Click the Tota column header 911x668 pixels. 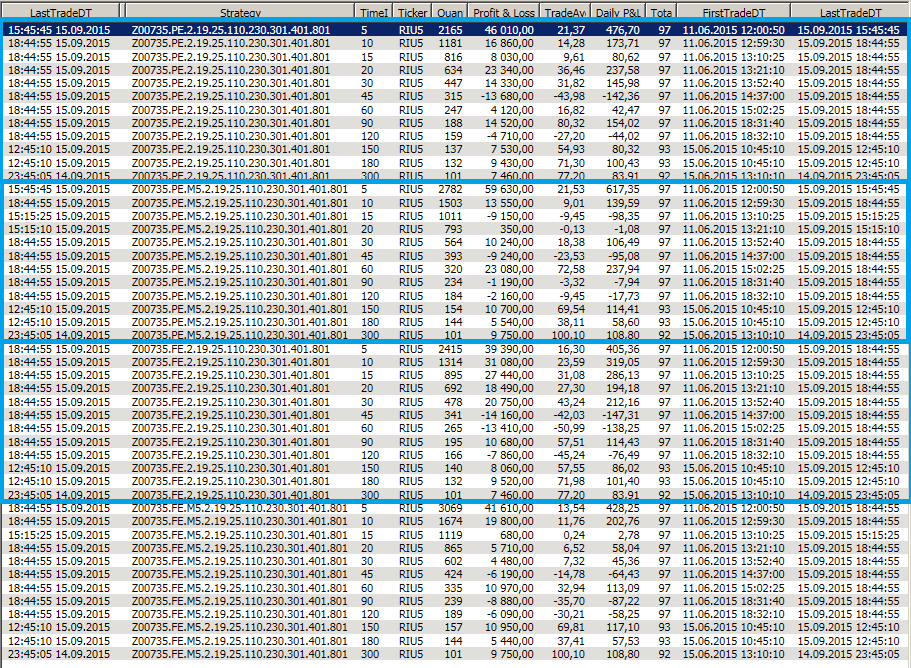pos(661,12)
